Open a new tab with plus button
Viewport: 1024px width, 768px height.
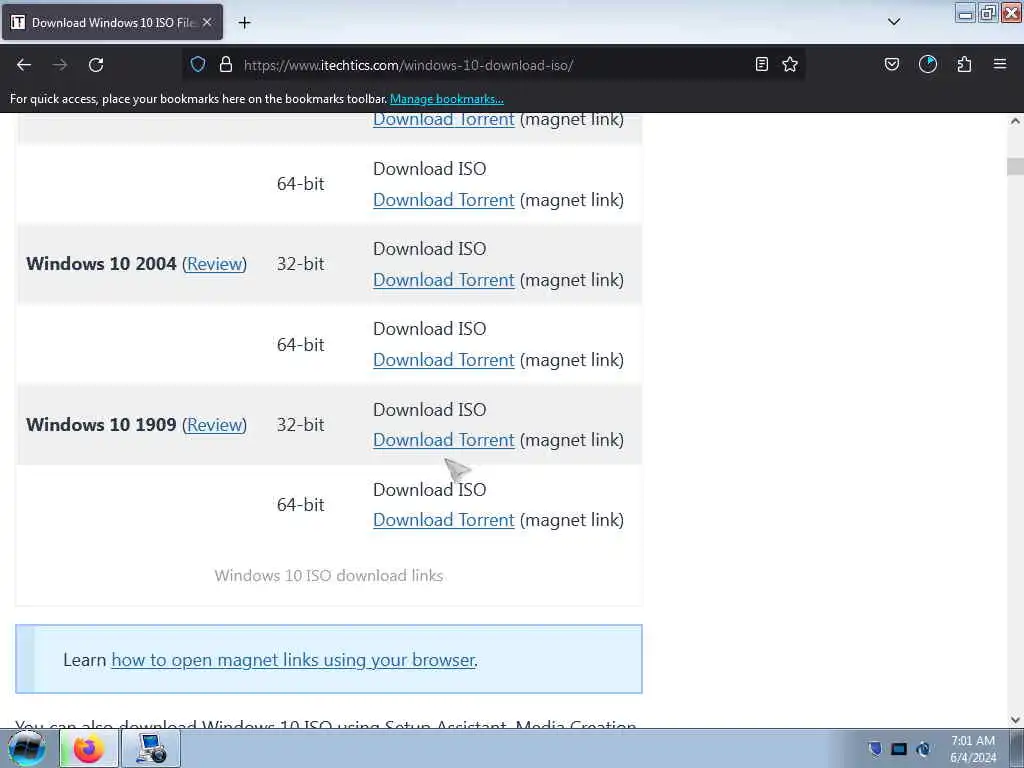244,23
